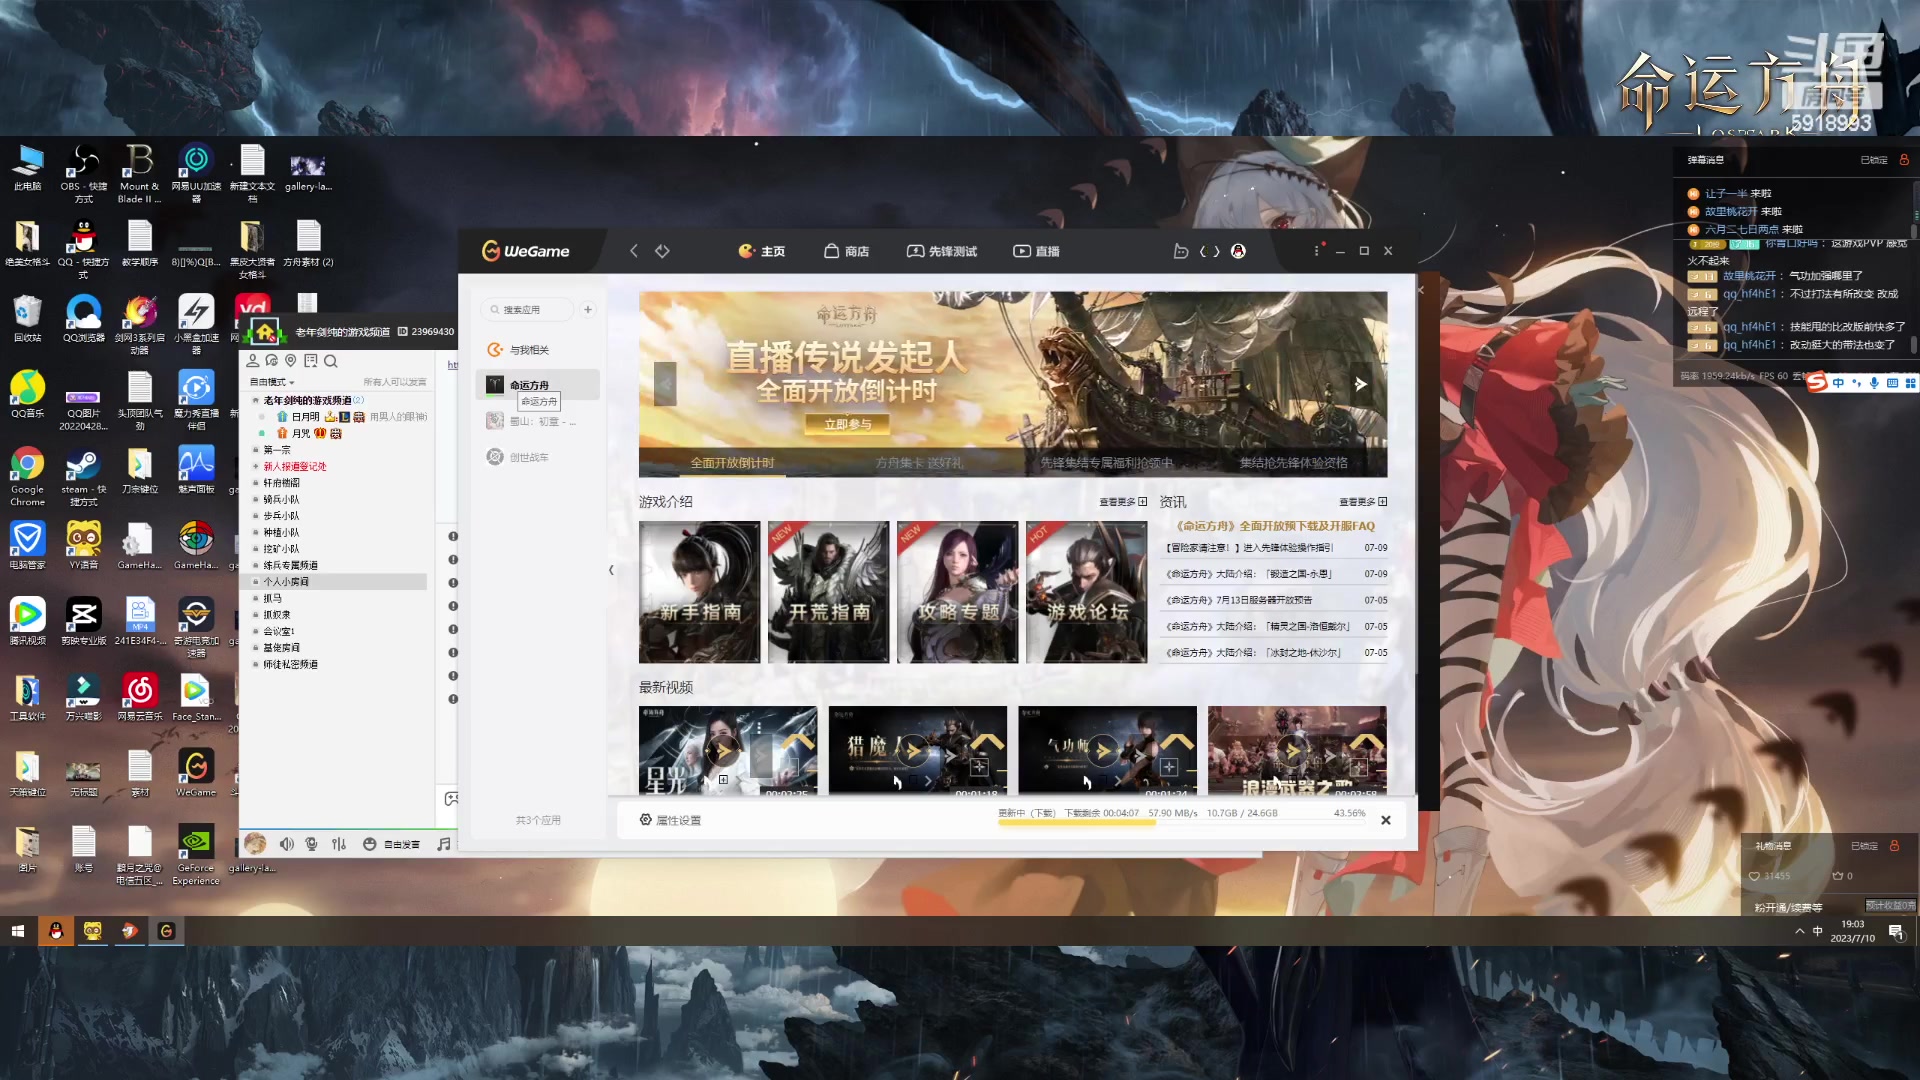Open the YY audio mixer sliders icon
1920x1080 pixels.
click(x=339, y=844)
